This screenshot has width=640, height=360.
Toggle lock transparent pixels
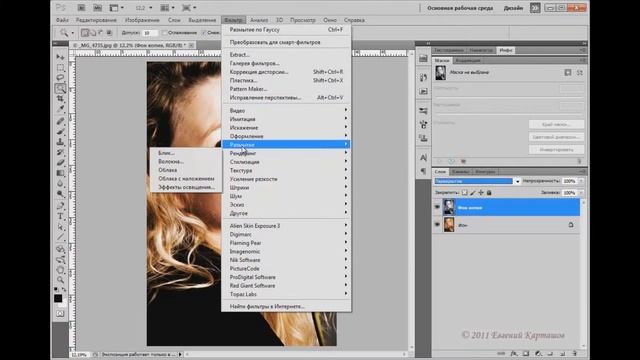pos(464,193)
